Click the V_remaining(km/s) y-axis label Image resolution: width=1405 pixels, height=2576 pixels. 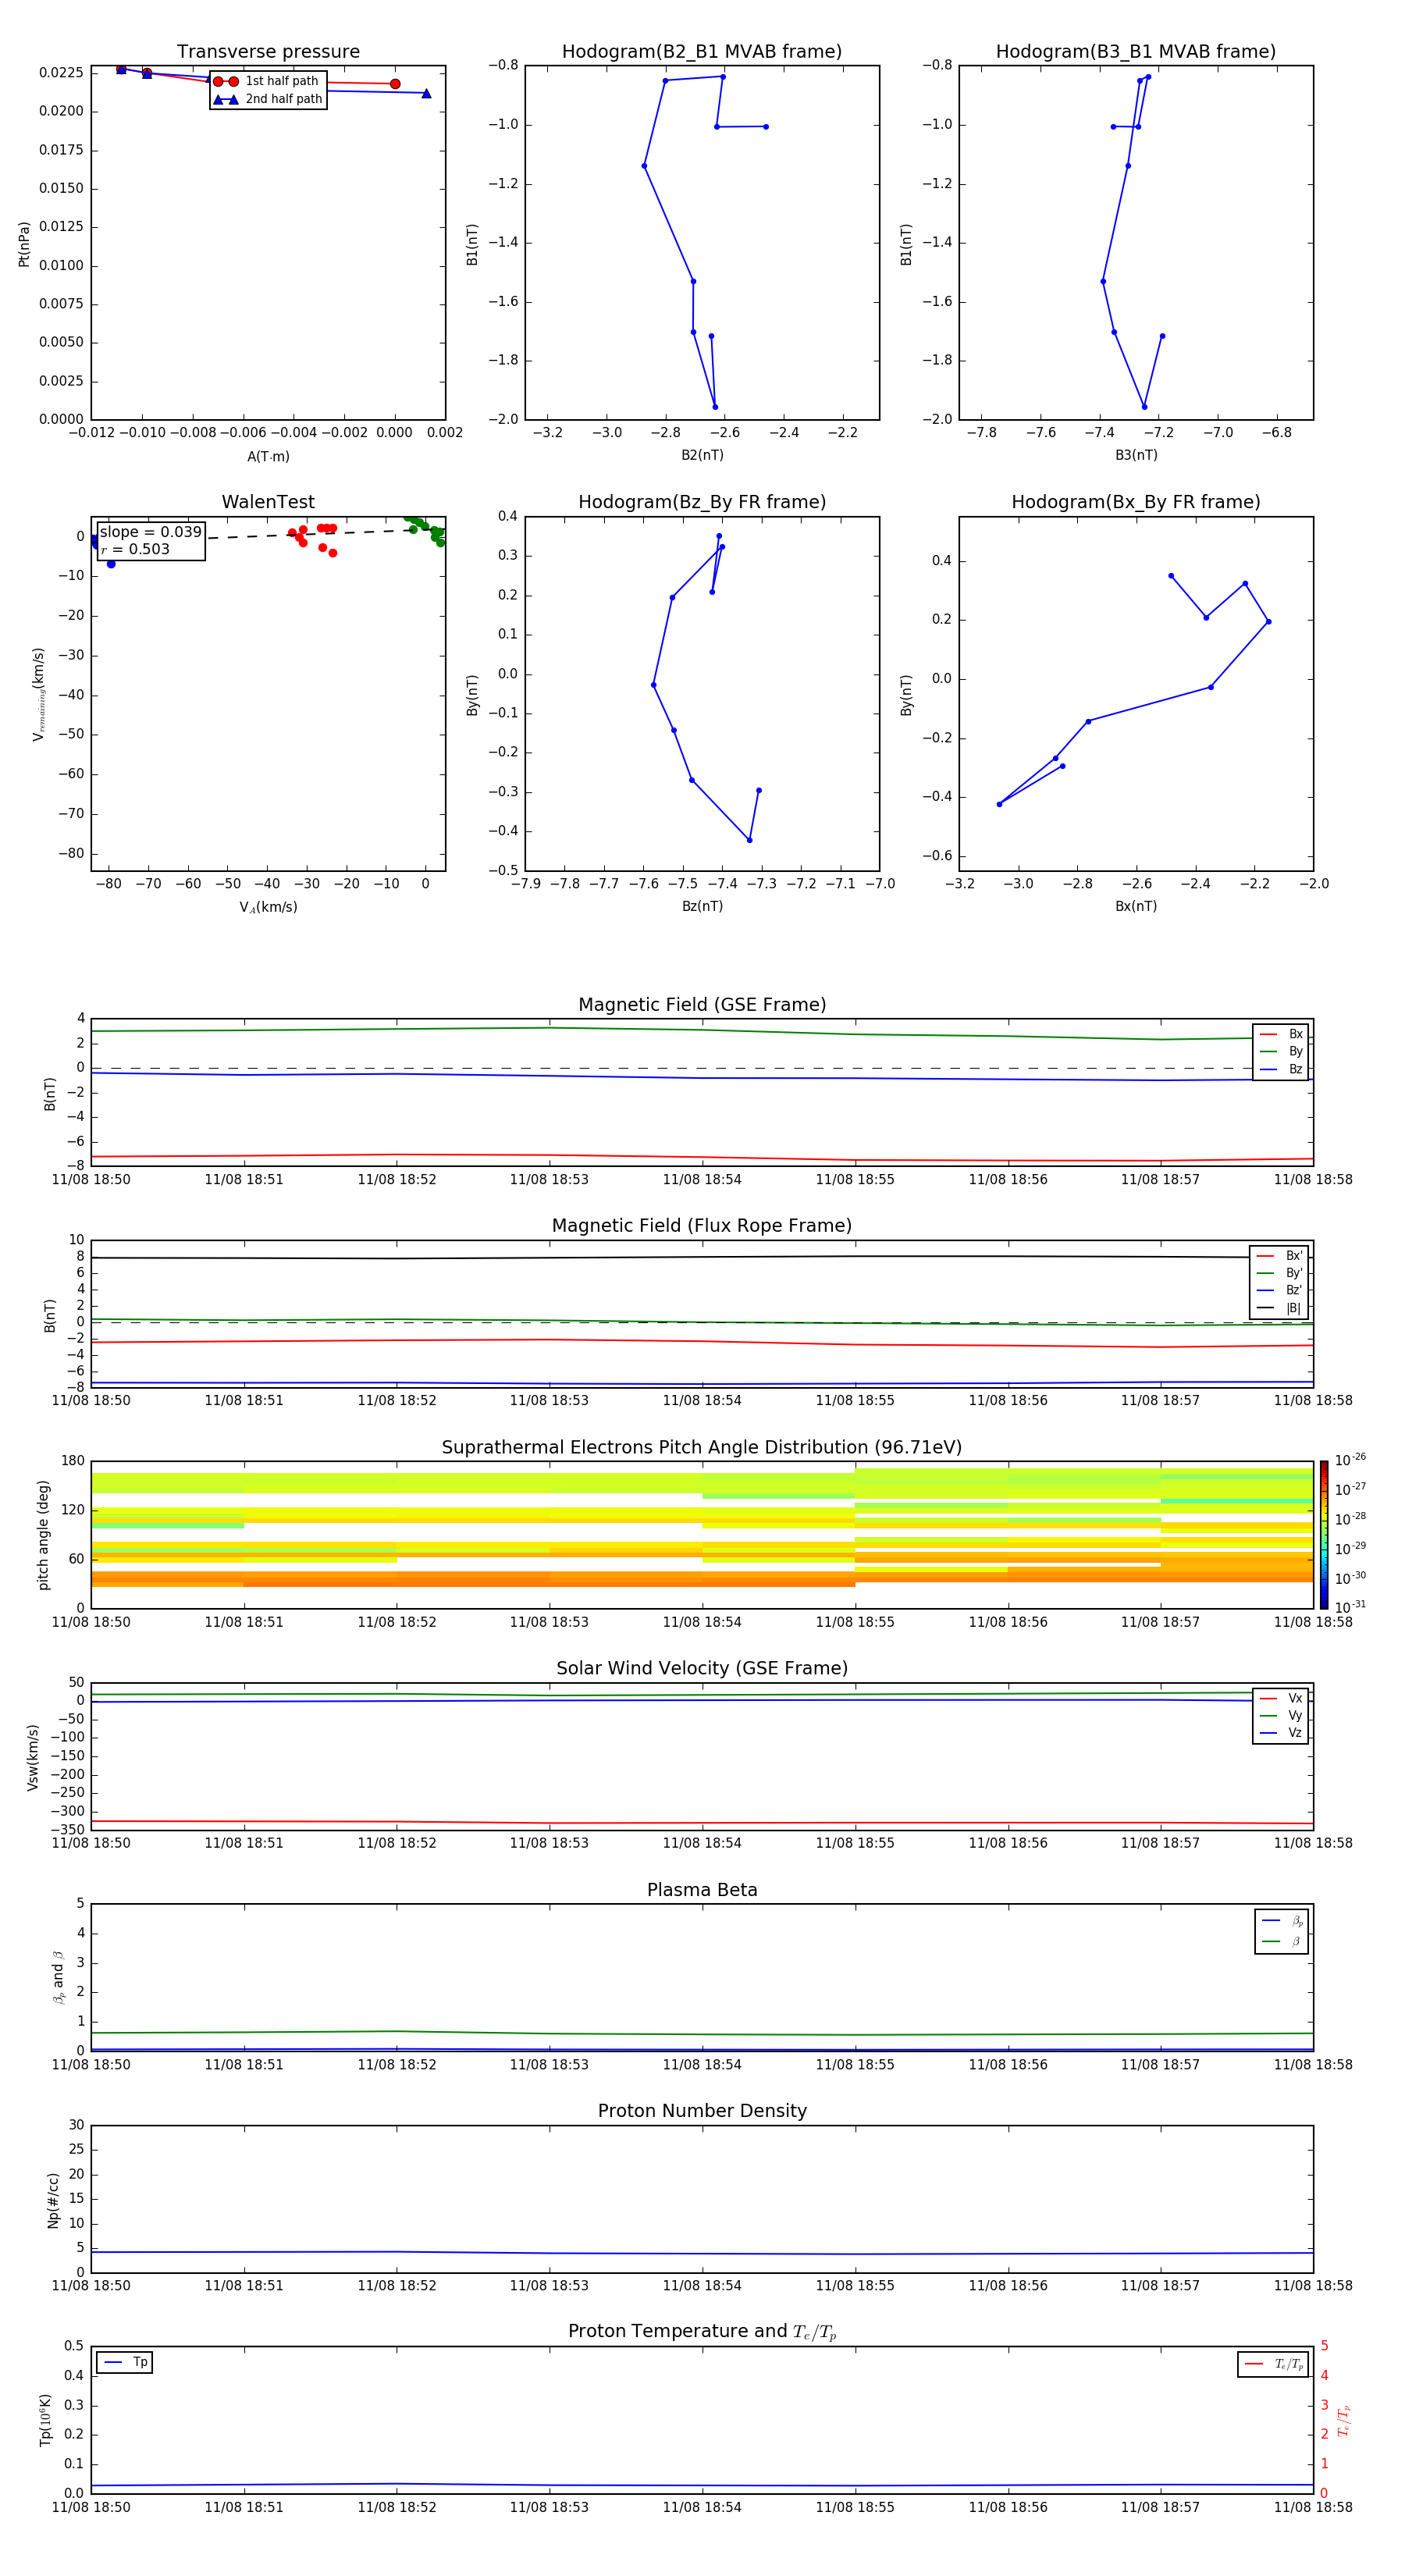(39, 694)
